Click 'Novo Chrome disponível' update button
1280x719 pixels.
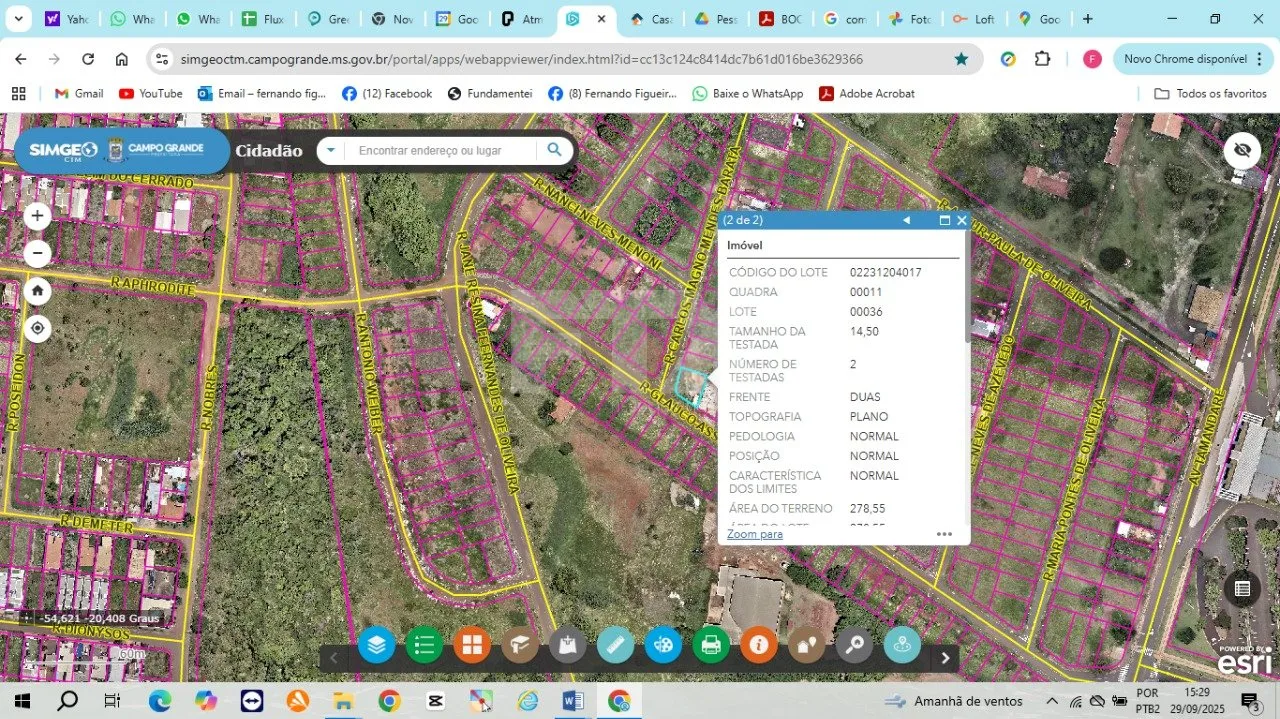coord(1185,59)
